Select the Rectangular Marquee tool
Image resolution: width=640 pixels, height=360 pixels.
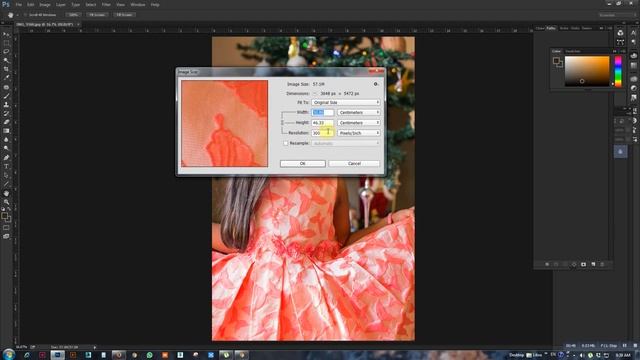click(x=6, y=43)
